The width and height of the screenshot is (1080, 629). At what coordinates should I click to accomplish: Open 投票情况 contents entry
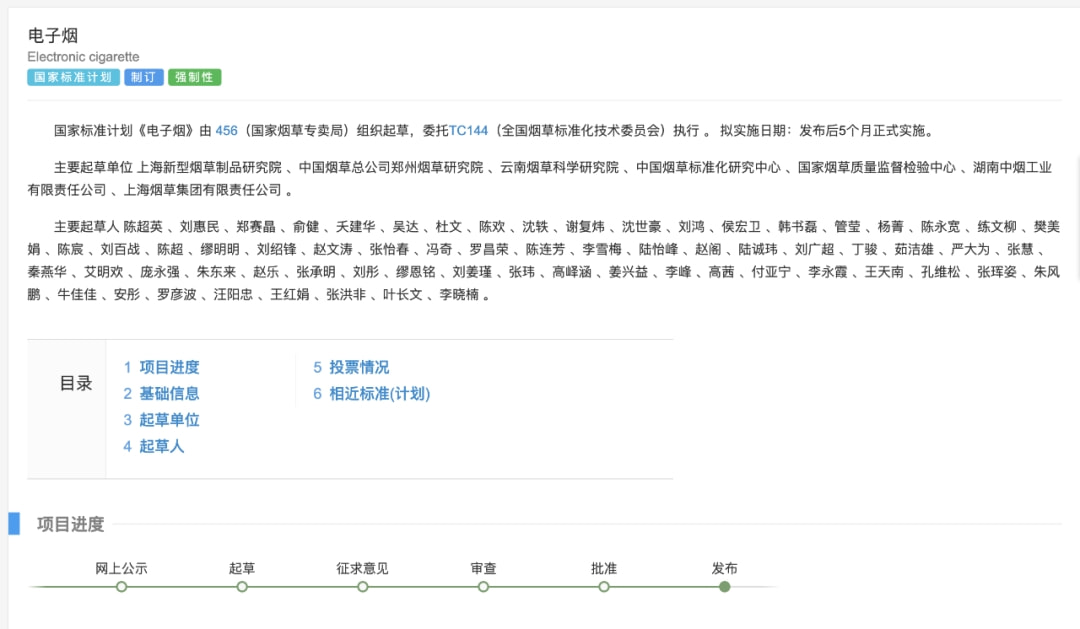pos(358,367)
